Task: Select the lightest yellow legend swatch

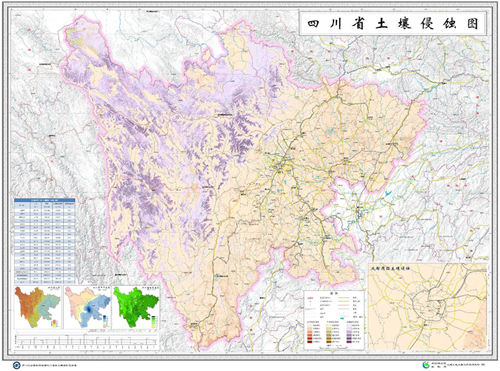Action: [329, 325]
